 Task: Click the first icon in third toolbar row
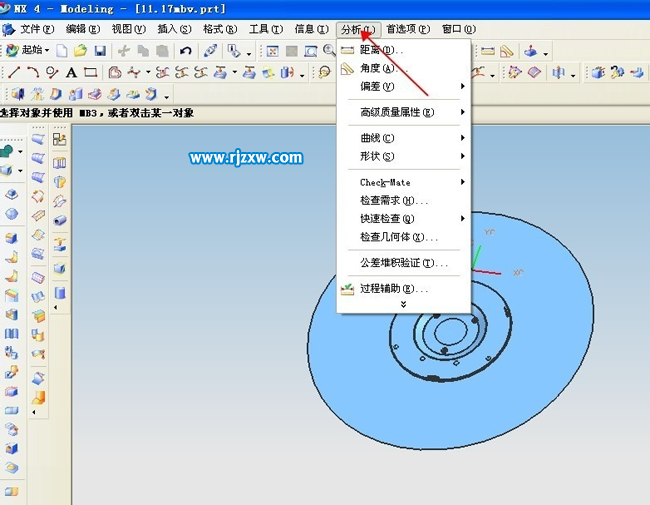[17, 94]
